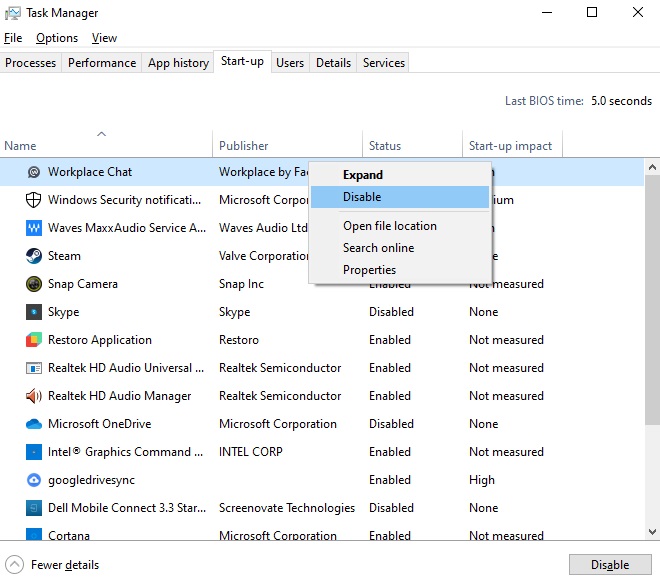
Task: Click Microsoft OneDrive row's None impact
Action: 484,424
